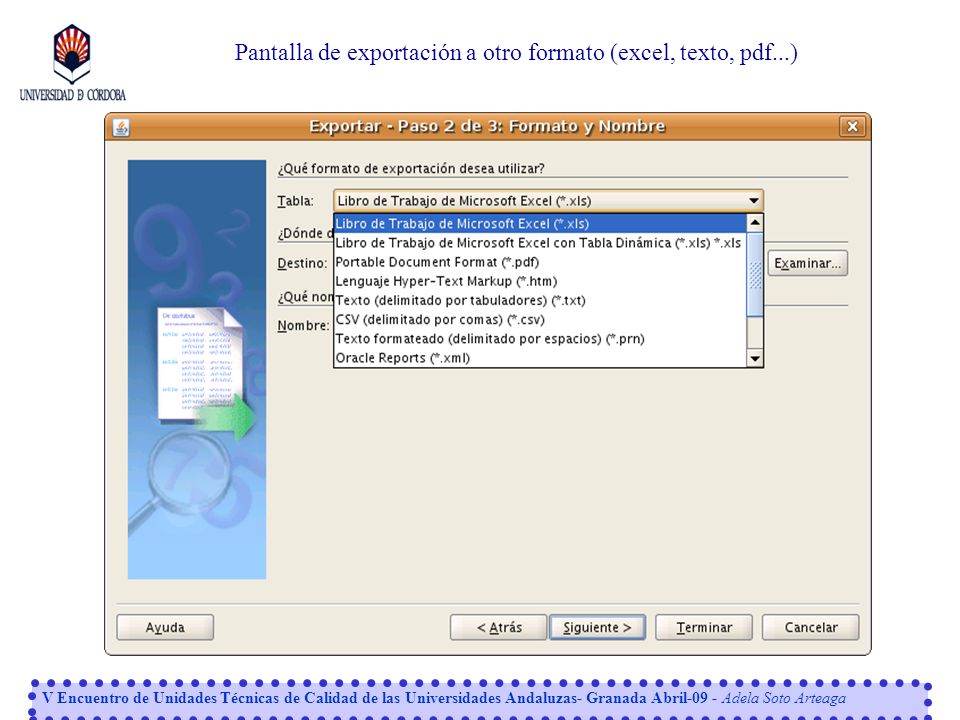This screenshot has width=960, height=720.
Task: Click the '¿Qué formato de exportación desea utilizar?' text
Action: [x=411, y=168]
